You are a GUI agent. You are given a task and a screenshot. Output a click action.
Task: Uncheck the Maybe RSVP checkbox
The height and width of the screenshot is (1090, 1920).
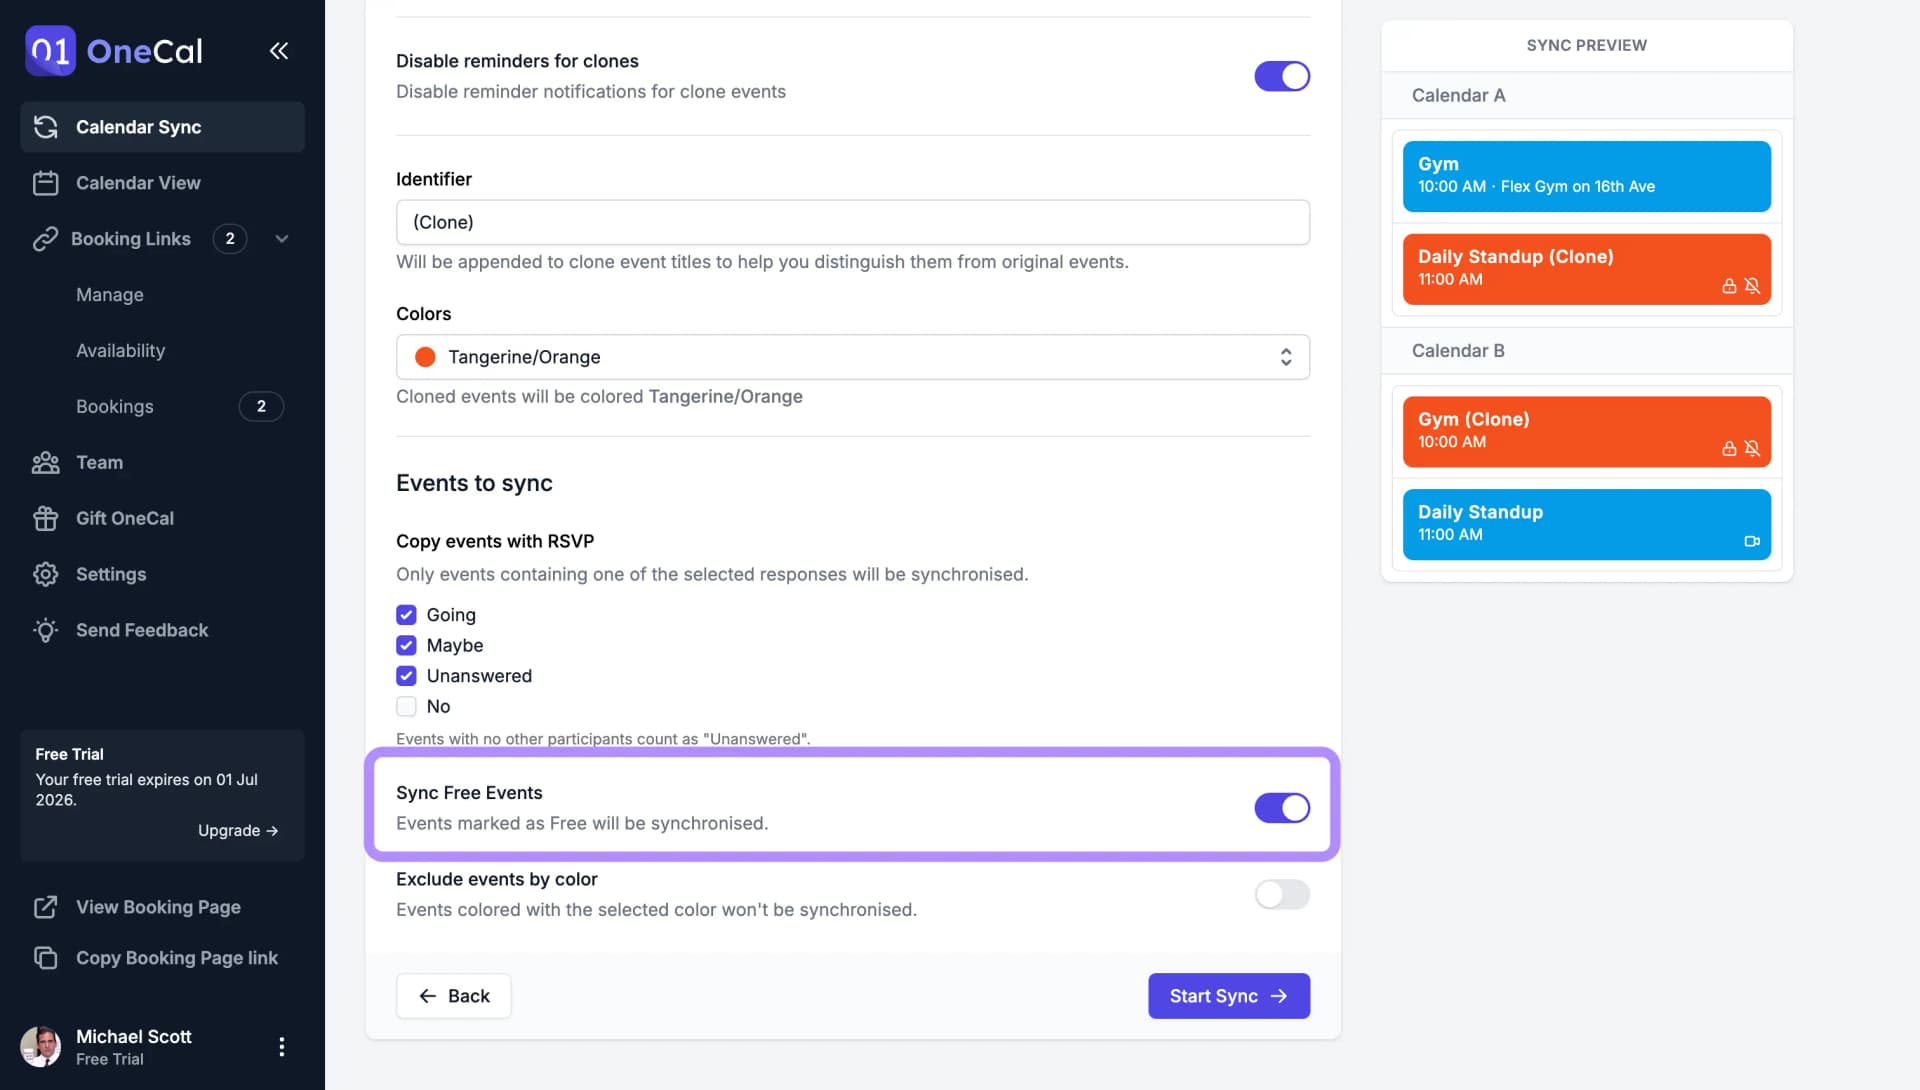tap(406, 645)
